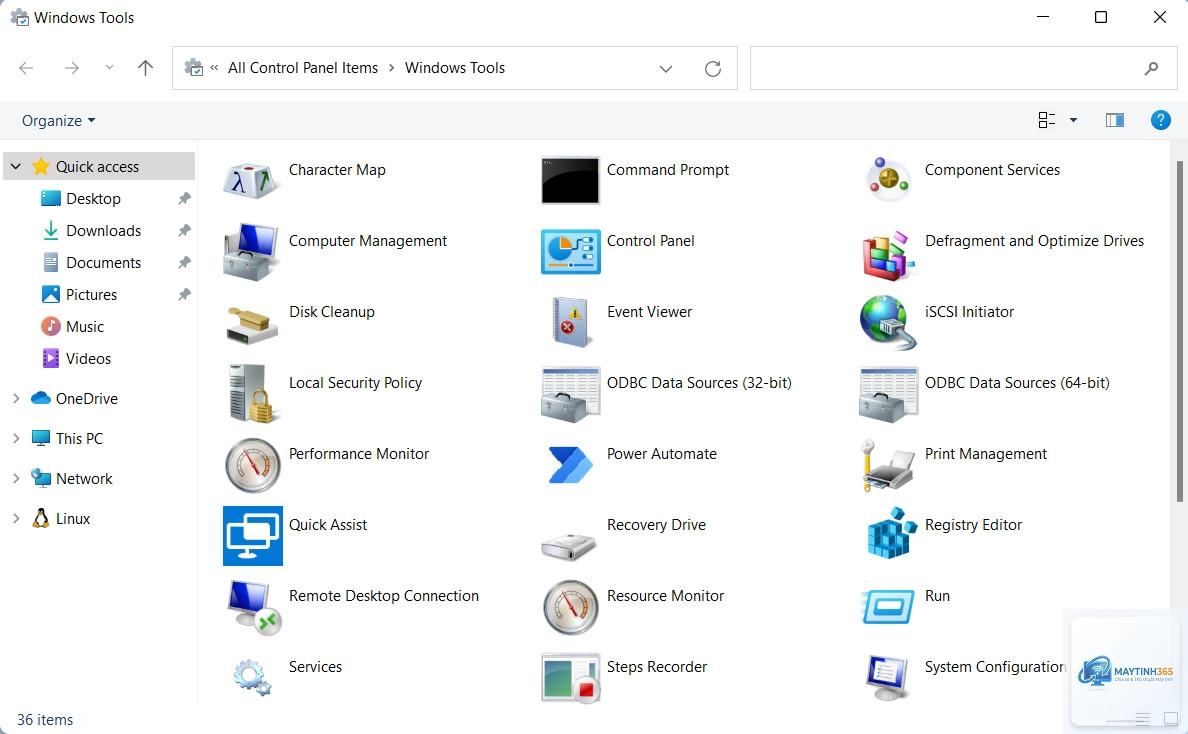Select the Run icon
This screenshot has width=1188, height=734.
click(888, 607)
